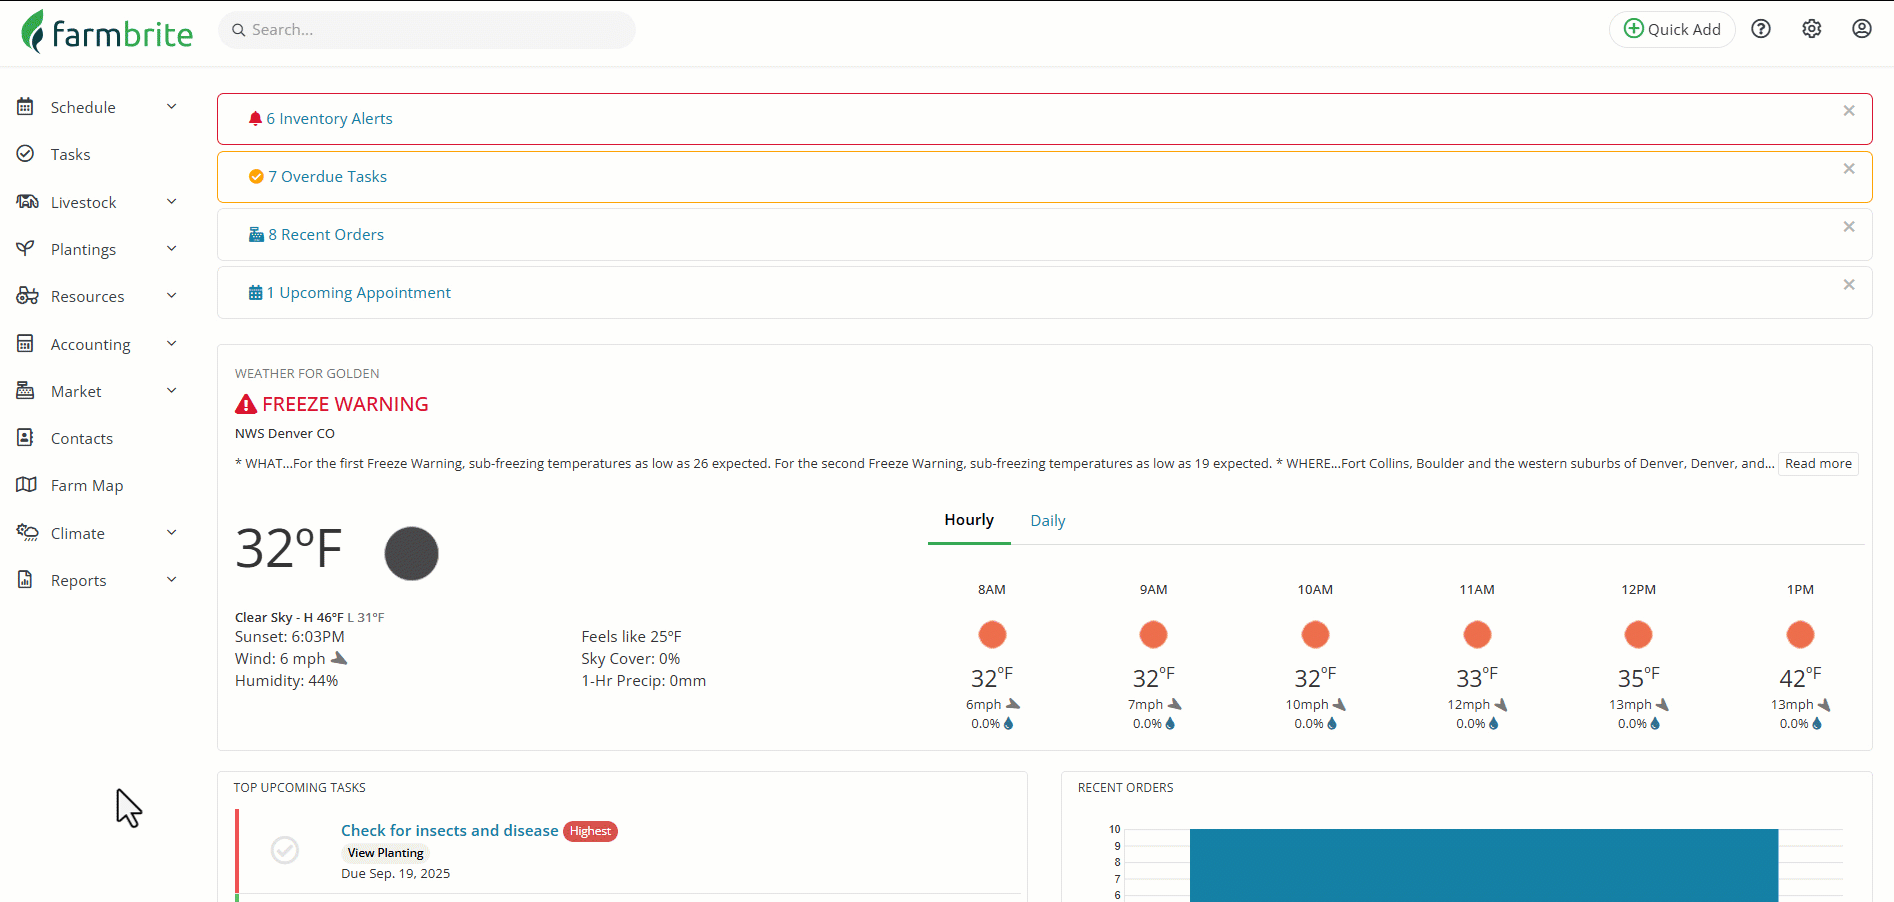1894x902 pixels.
Task: Dismiss the Inventory Alerts banner
Action: 1849,111
